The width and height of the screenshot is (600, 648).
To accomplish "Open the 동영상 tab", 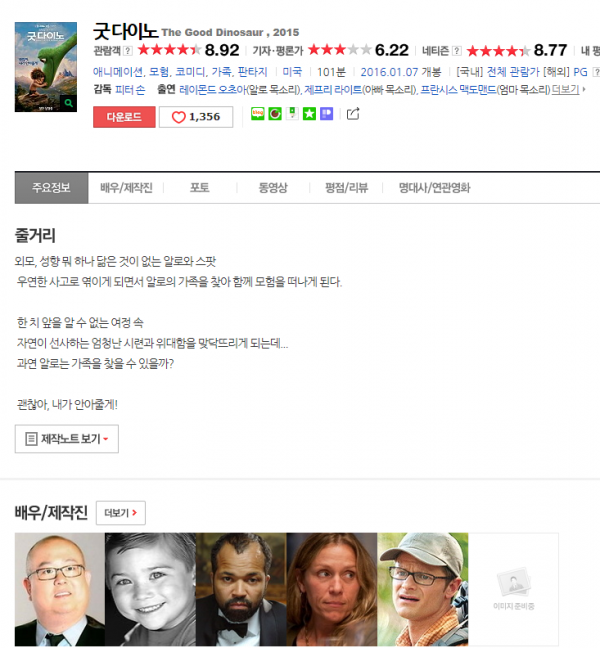I will 273,188.
